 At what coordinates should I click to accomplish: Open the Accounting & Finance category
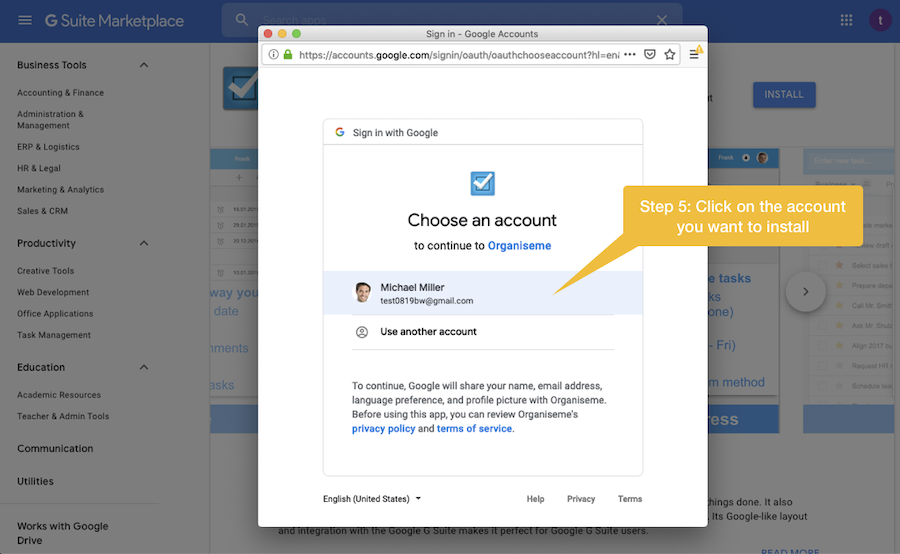tap(60, 93)
